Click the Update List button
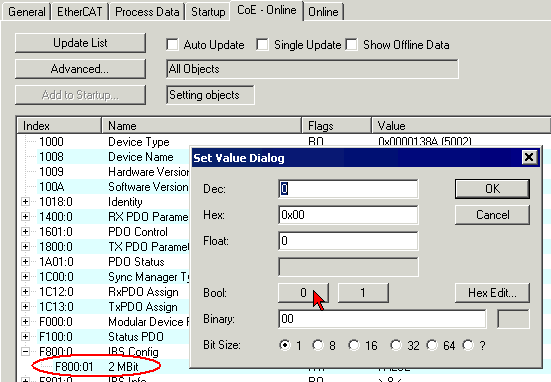This screenshot has height=382, width=551. [80, 43]
